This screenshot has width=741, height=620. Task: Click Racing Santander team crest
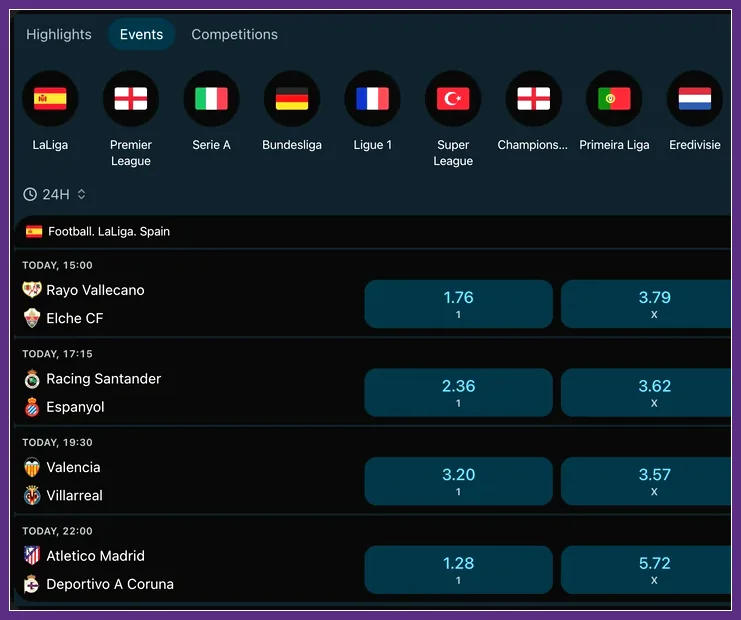point(32,379)
